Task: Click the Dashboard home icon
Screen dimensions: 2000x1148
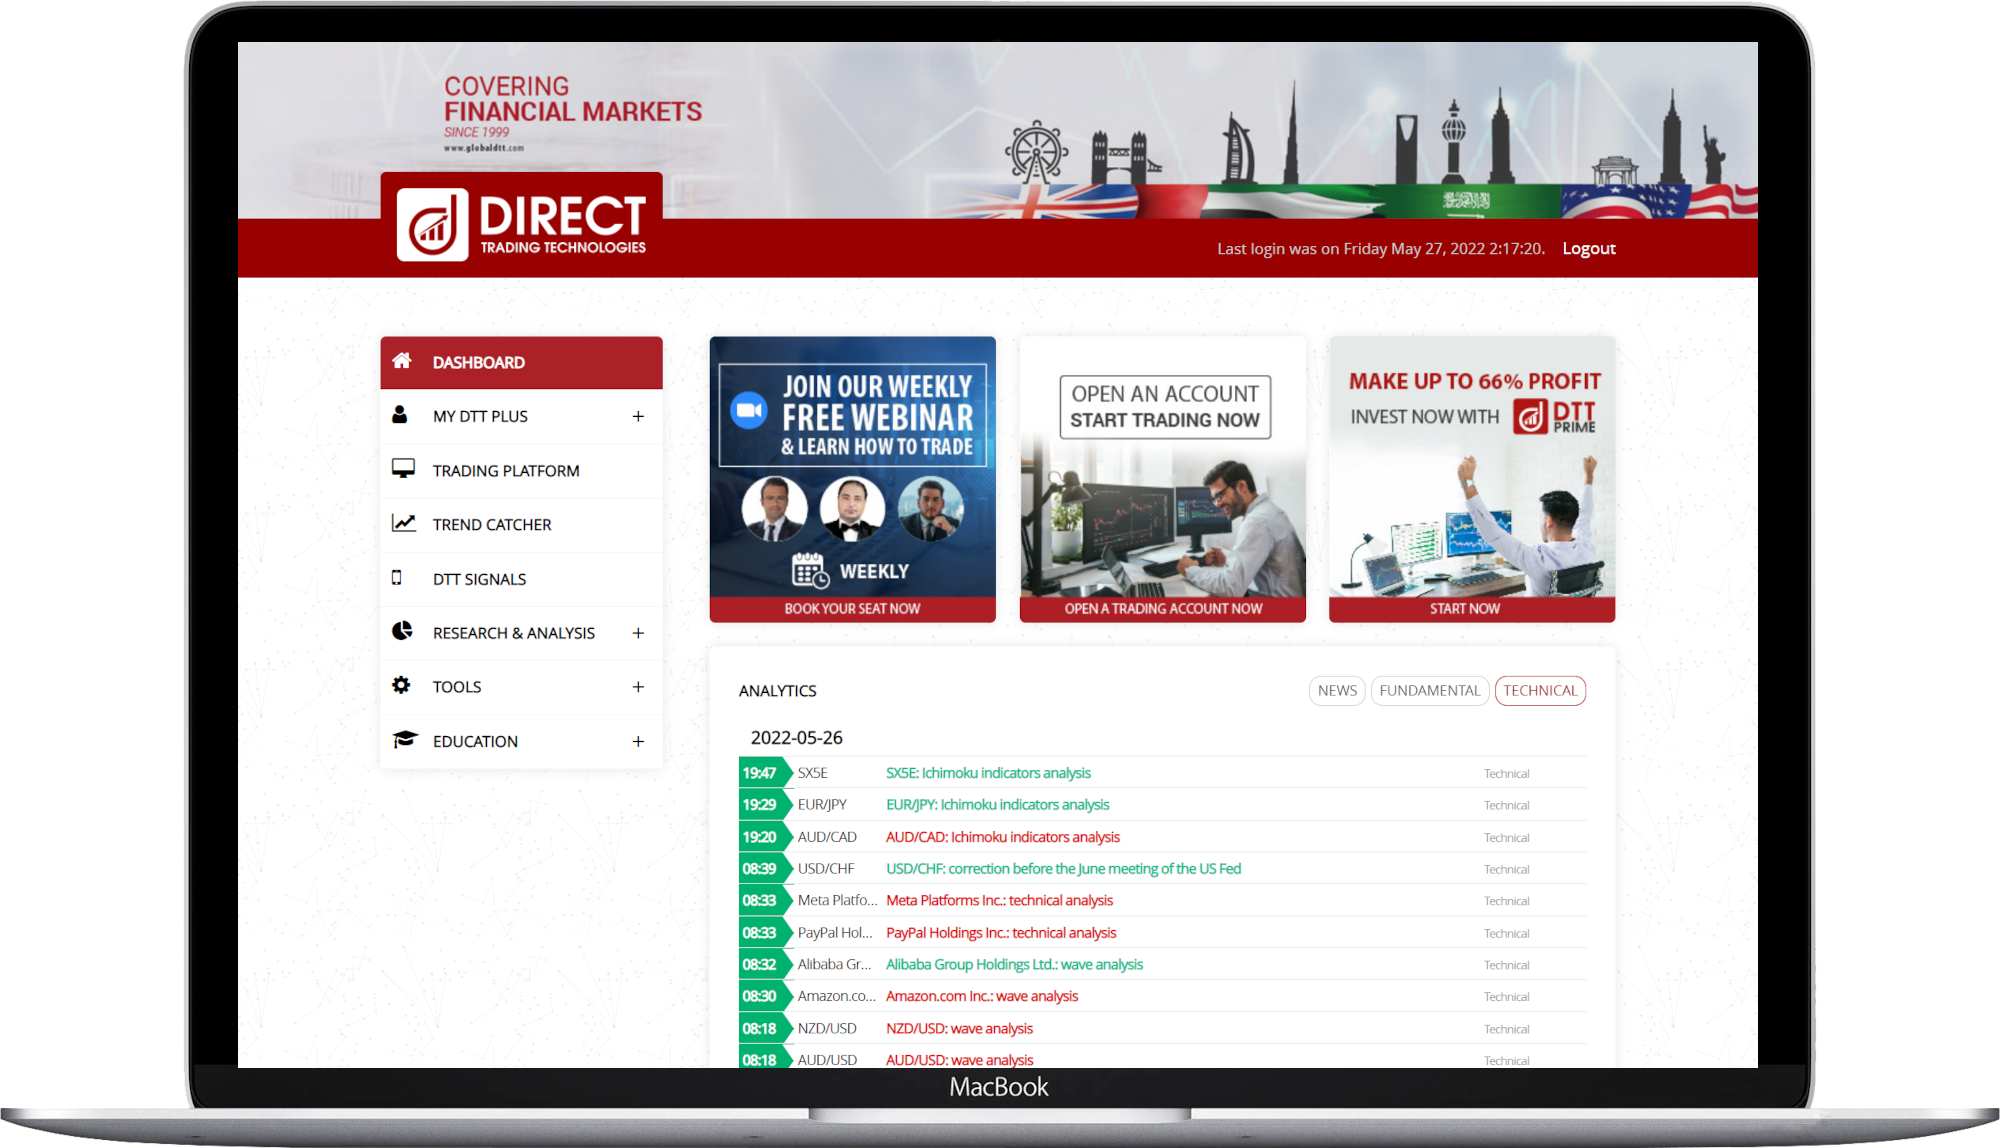Action: pyautogui.click(x=402, y=361)
